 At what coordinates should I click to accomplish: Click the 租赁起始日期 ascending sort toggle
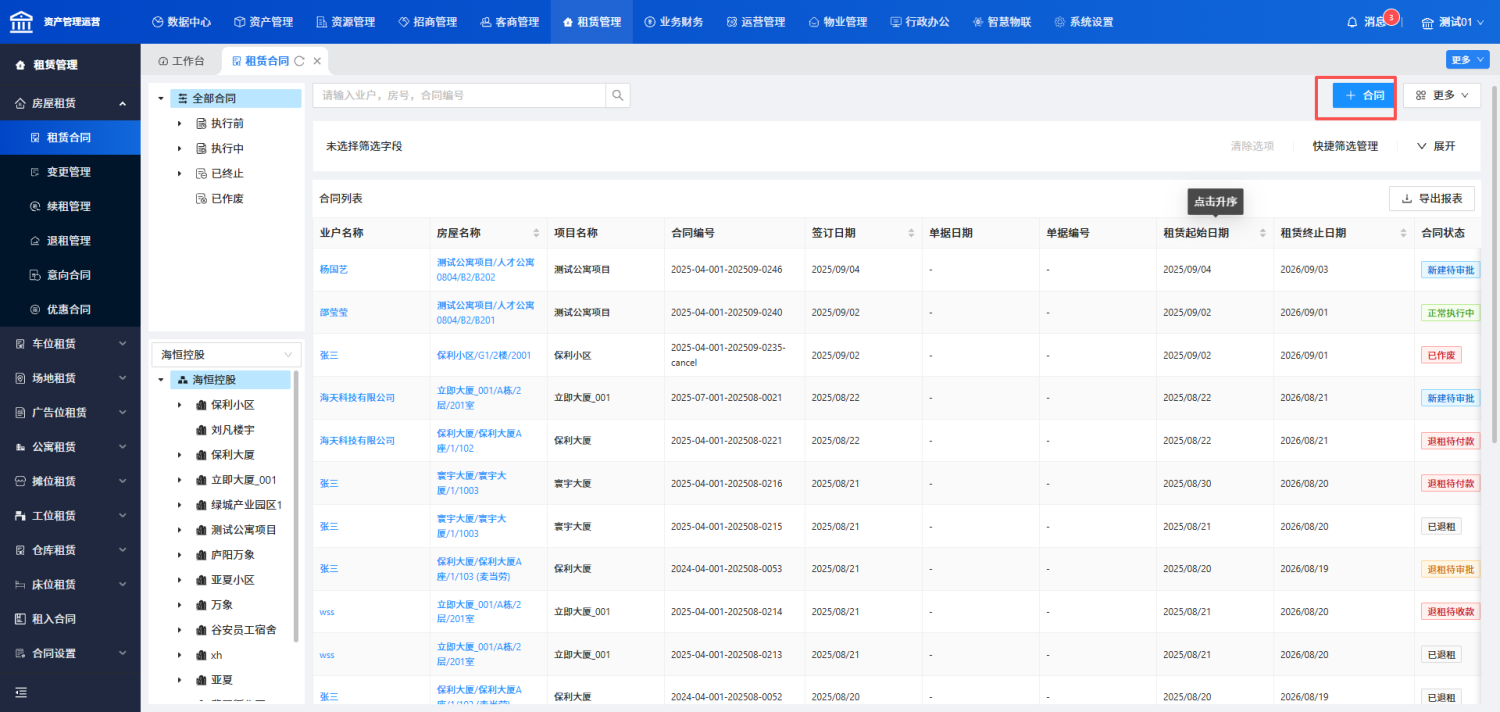[1263, 233]
